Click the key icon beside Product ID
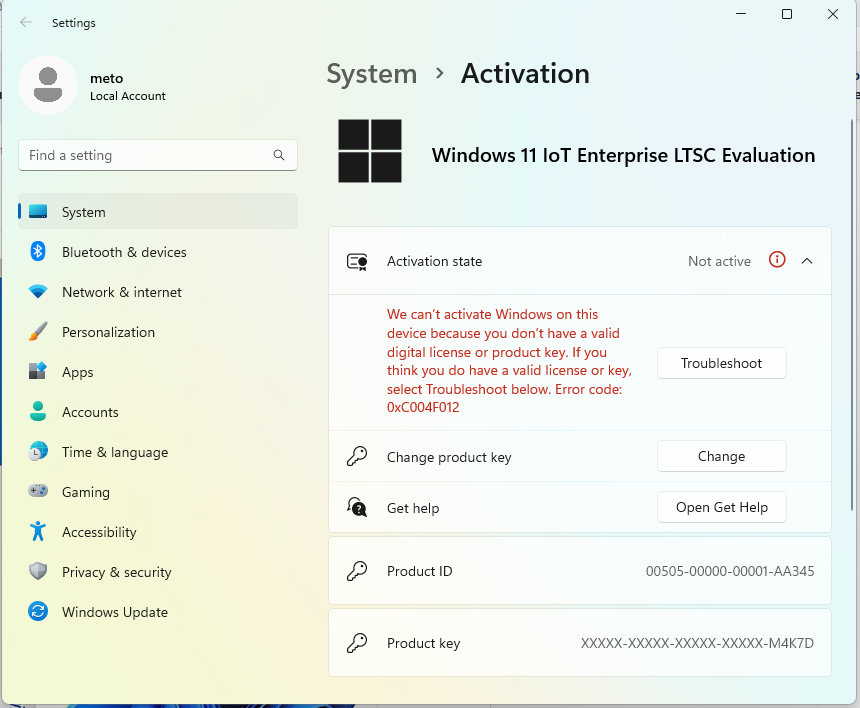The height and width of the screenshot is (708, 860). tap(357, 571)
